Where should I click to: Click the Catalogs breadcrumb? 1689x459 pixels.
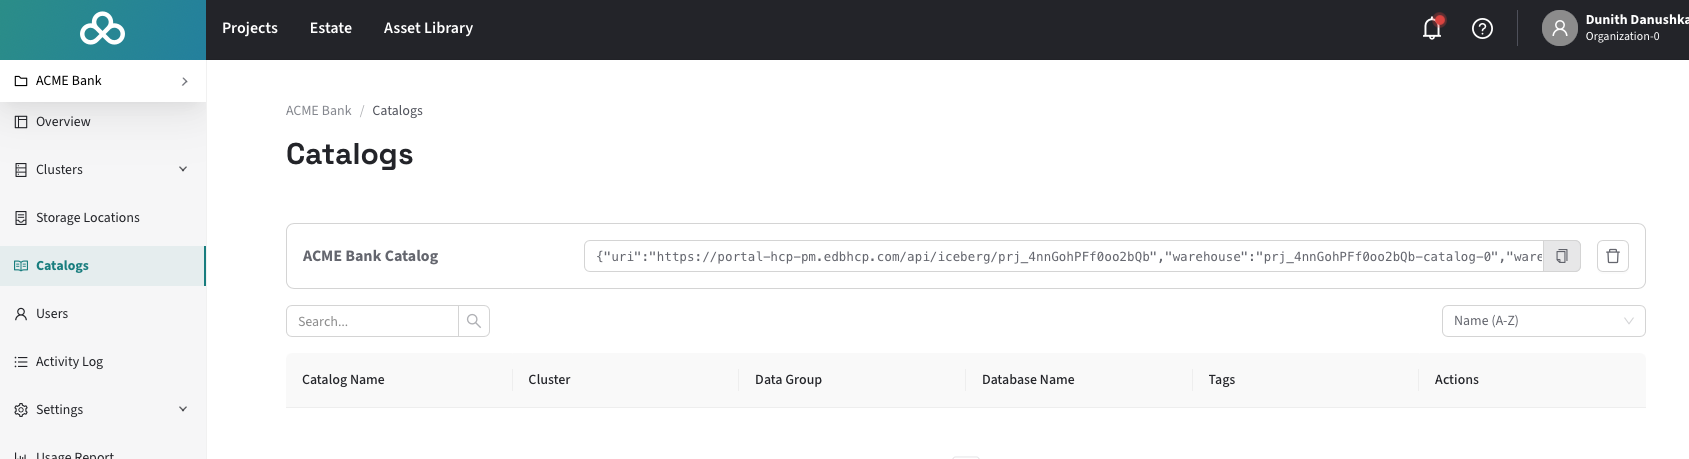pyautogui.click(x=397, y=111)
